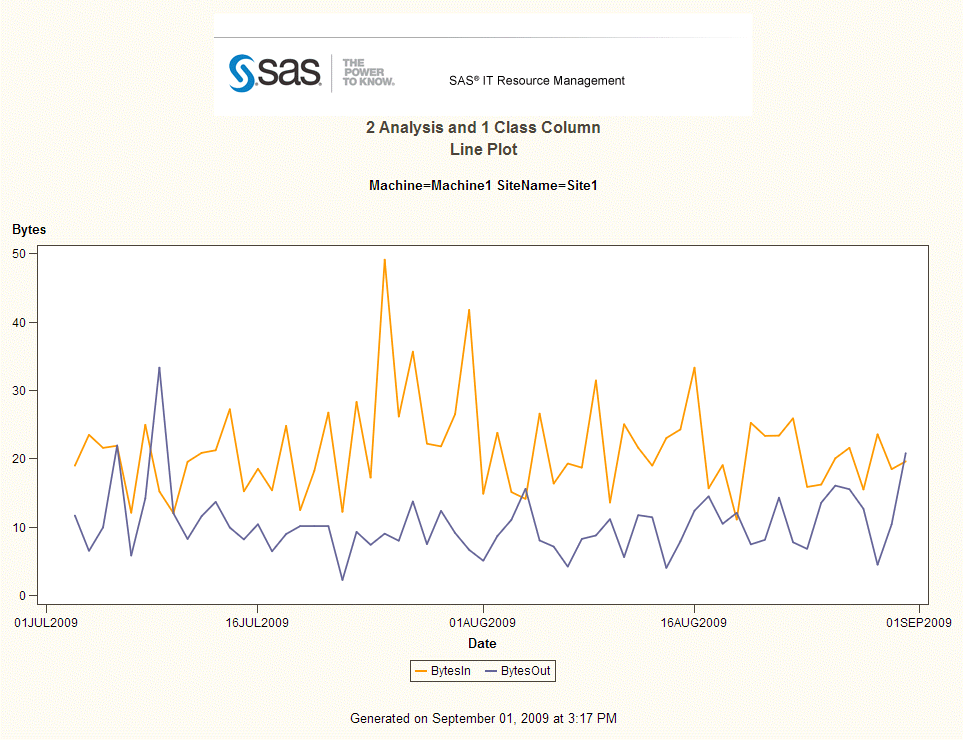Click the 30 tick on the Bytes axis
Viewport: 963px width, 740px height.
pyautogui.click(x=19, y=391)
